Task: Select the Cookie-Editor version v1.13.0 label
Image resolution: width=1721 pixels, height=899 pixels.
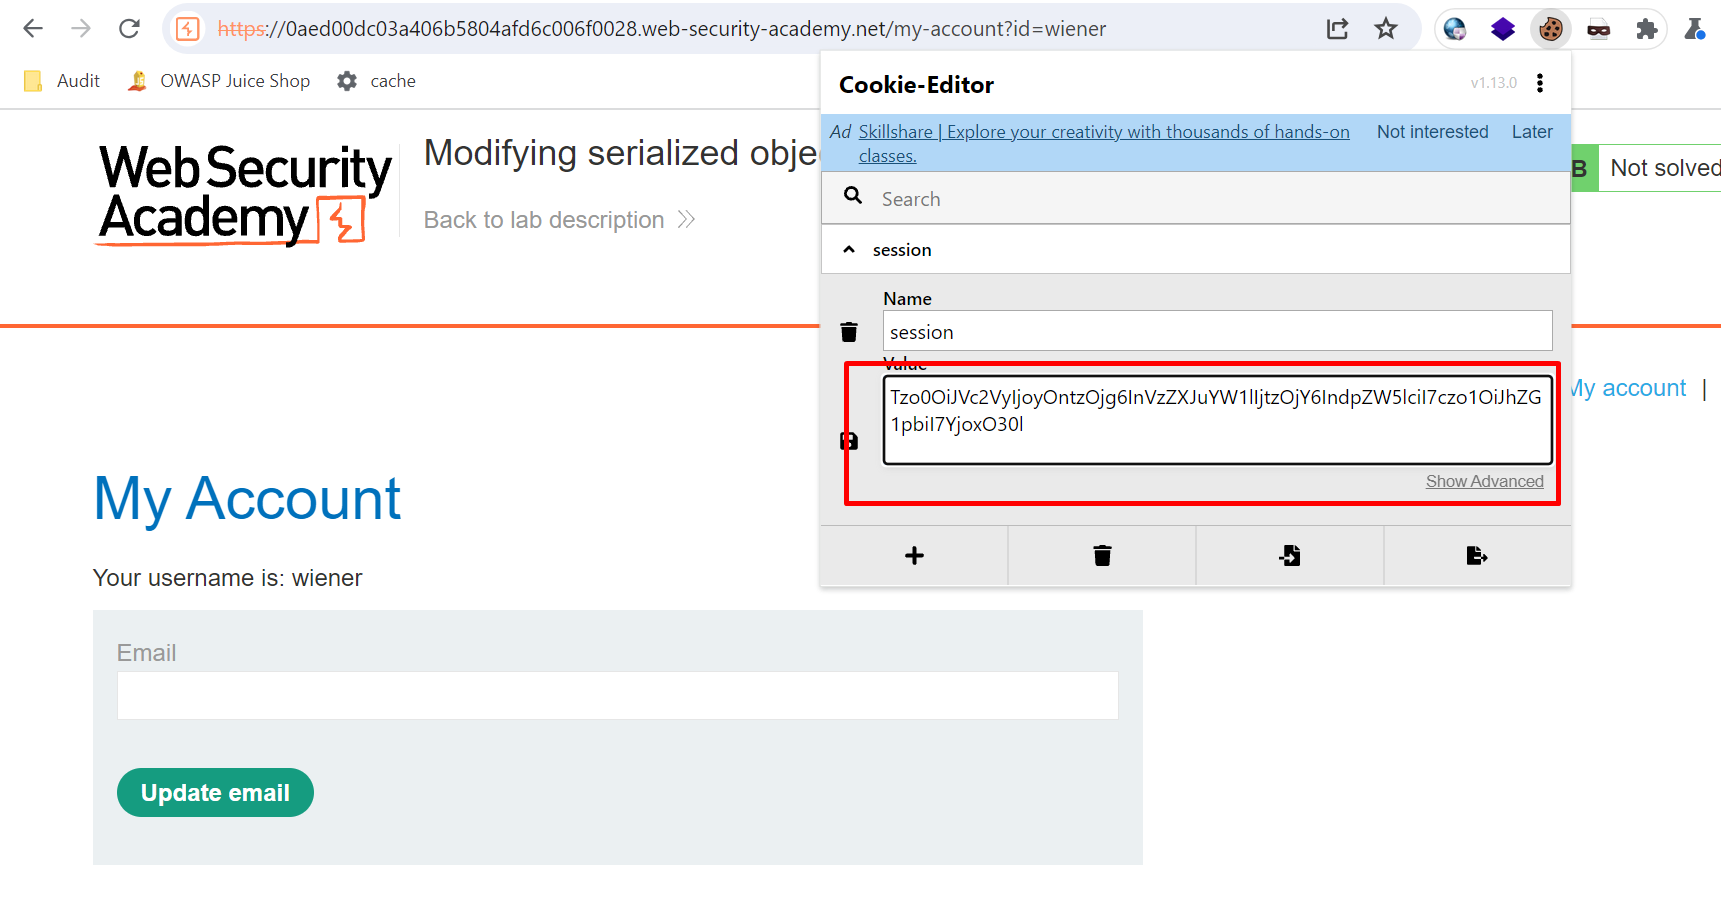Action: coord(1493,83)
